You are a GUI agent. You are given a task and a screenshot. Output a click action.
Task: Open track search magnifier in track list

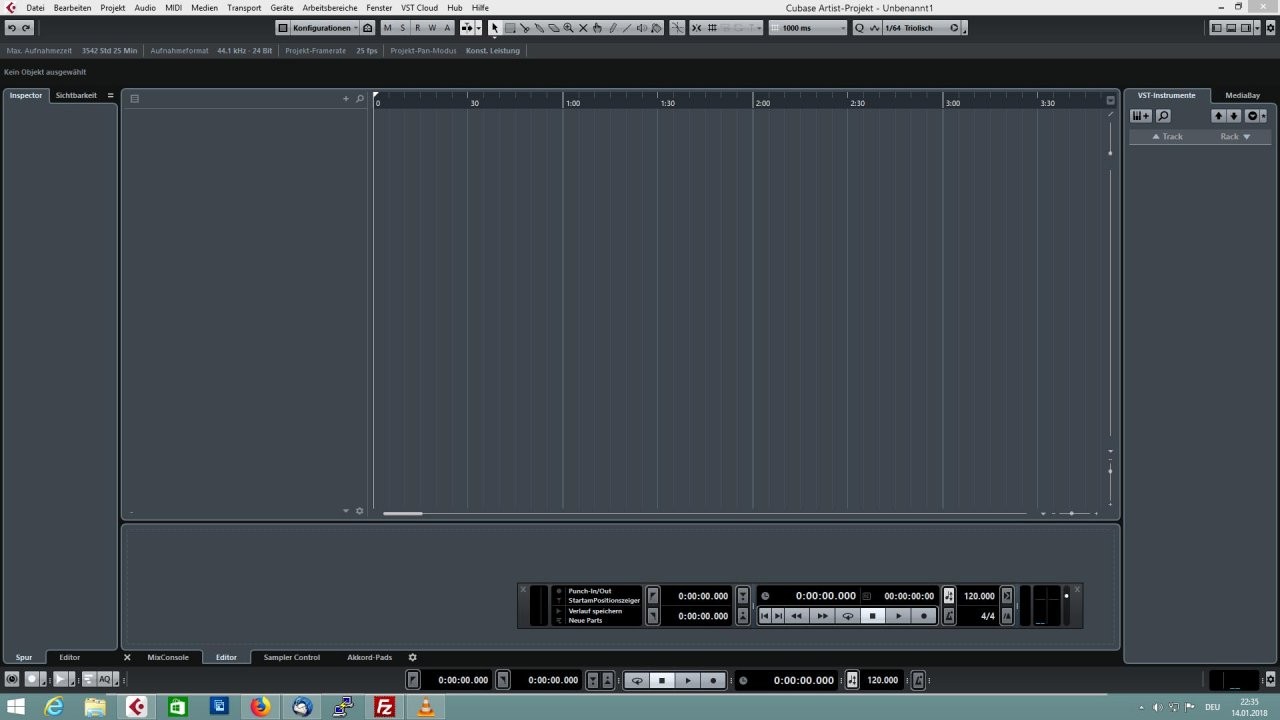click(x=360, y=98)
